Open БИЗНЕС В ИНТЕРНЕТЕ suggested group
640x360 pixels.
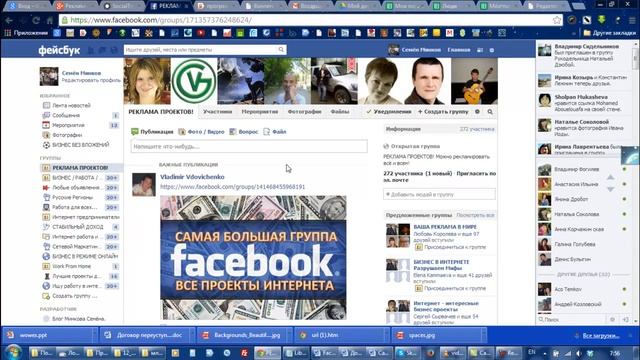tap(441, 265)
